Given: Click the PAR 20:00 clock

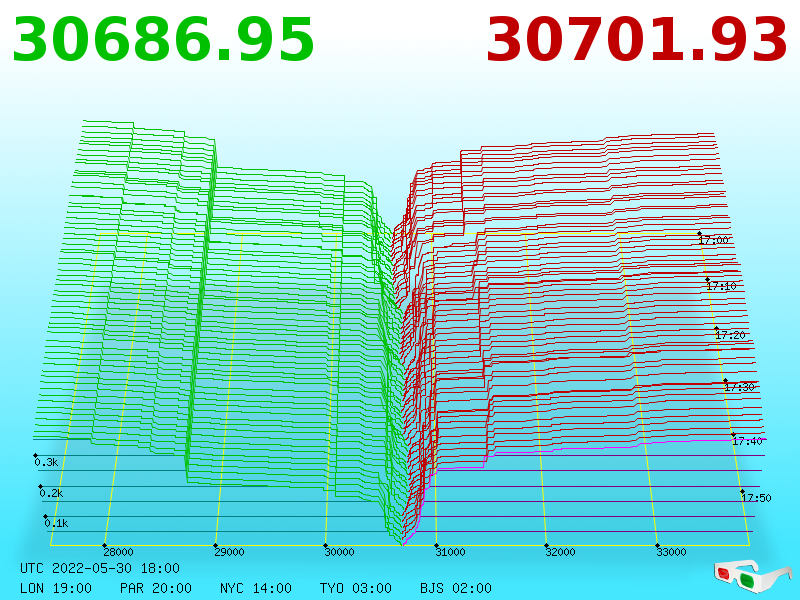Looking at the screenshot, I should 156,588.
